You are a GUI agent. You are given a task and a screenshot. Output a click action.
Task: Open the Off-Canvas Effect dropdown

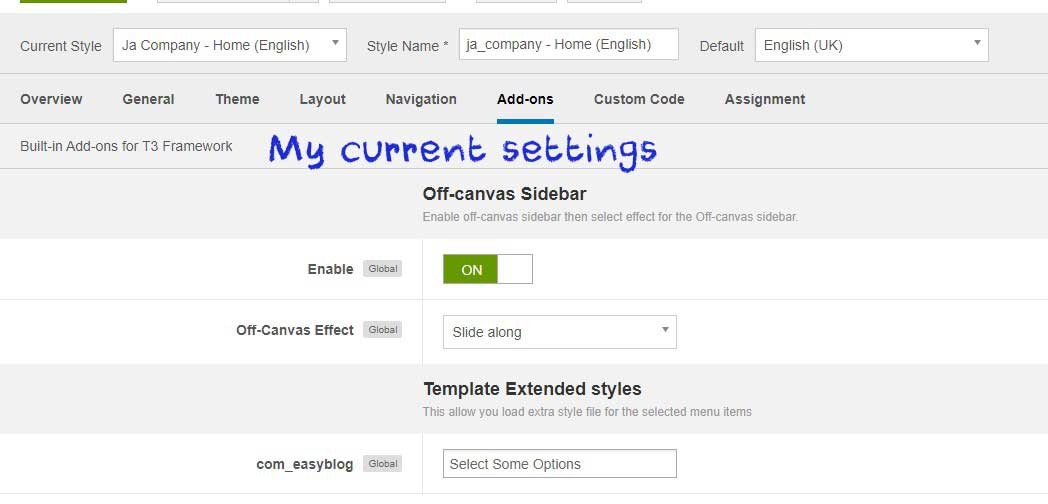(559, 332)
